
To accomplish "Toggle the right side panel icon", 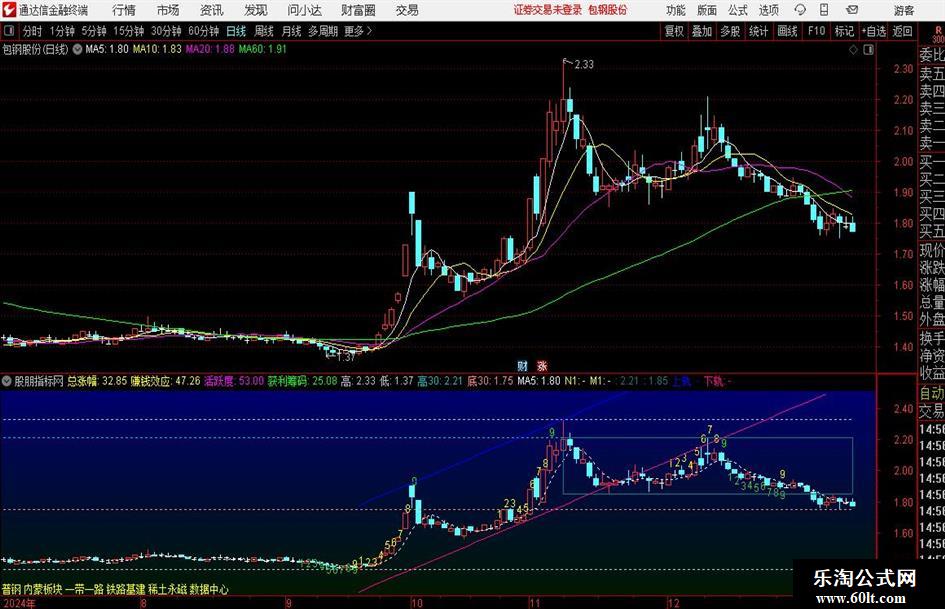I will tap(868, 49).
